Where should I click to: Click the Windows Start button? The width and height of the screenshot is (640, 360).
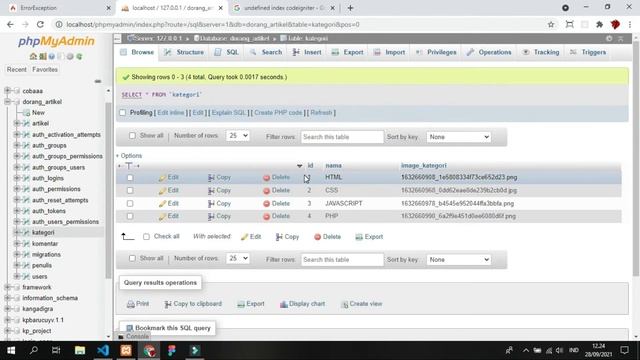coord(11,350)
